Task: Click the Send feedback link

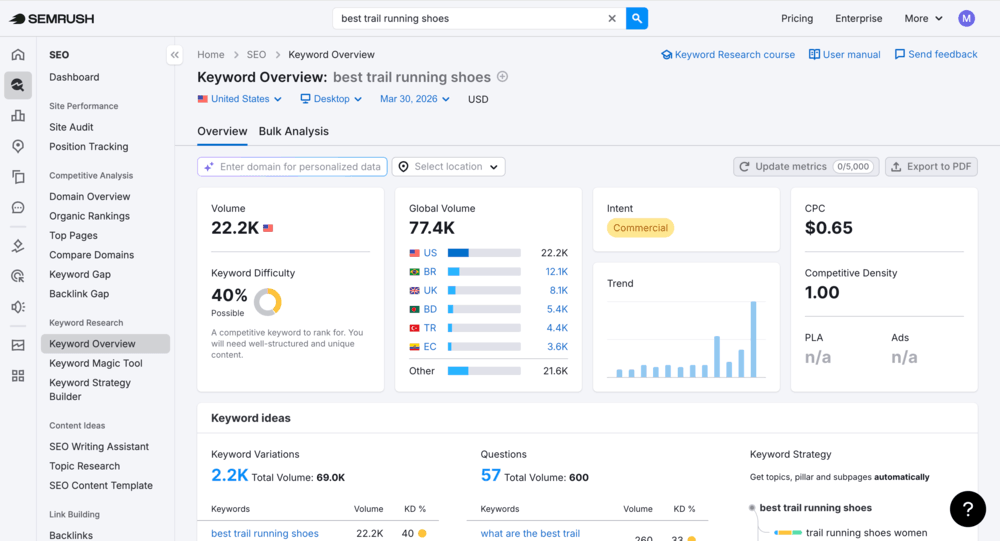Action: 936,54
